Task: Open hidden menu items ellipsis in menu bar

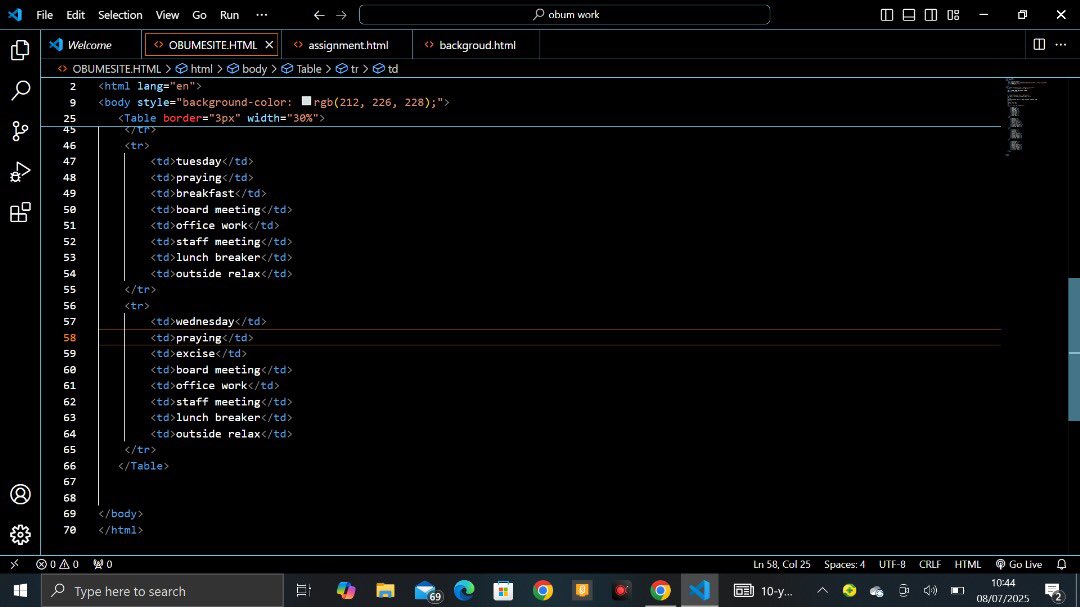Action: point(262,14)
